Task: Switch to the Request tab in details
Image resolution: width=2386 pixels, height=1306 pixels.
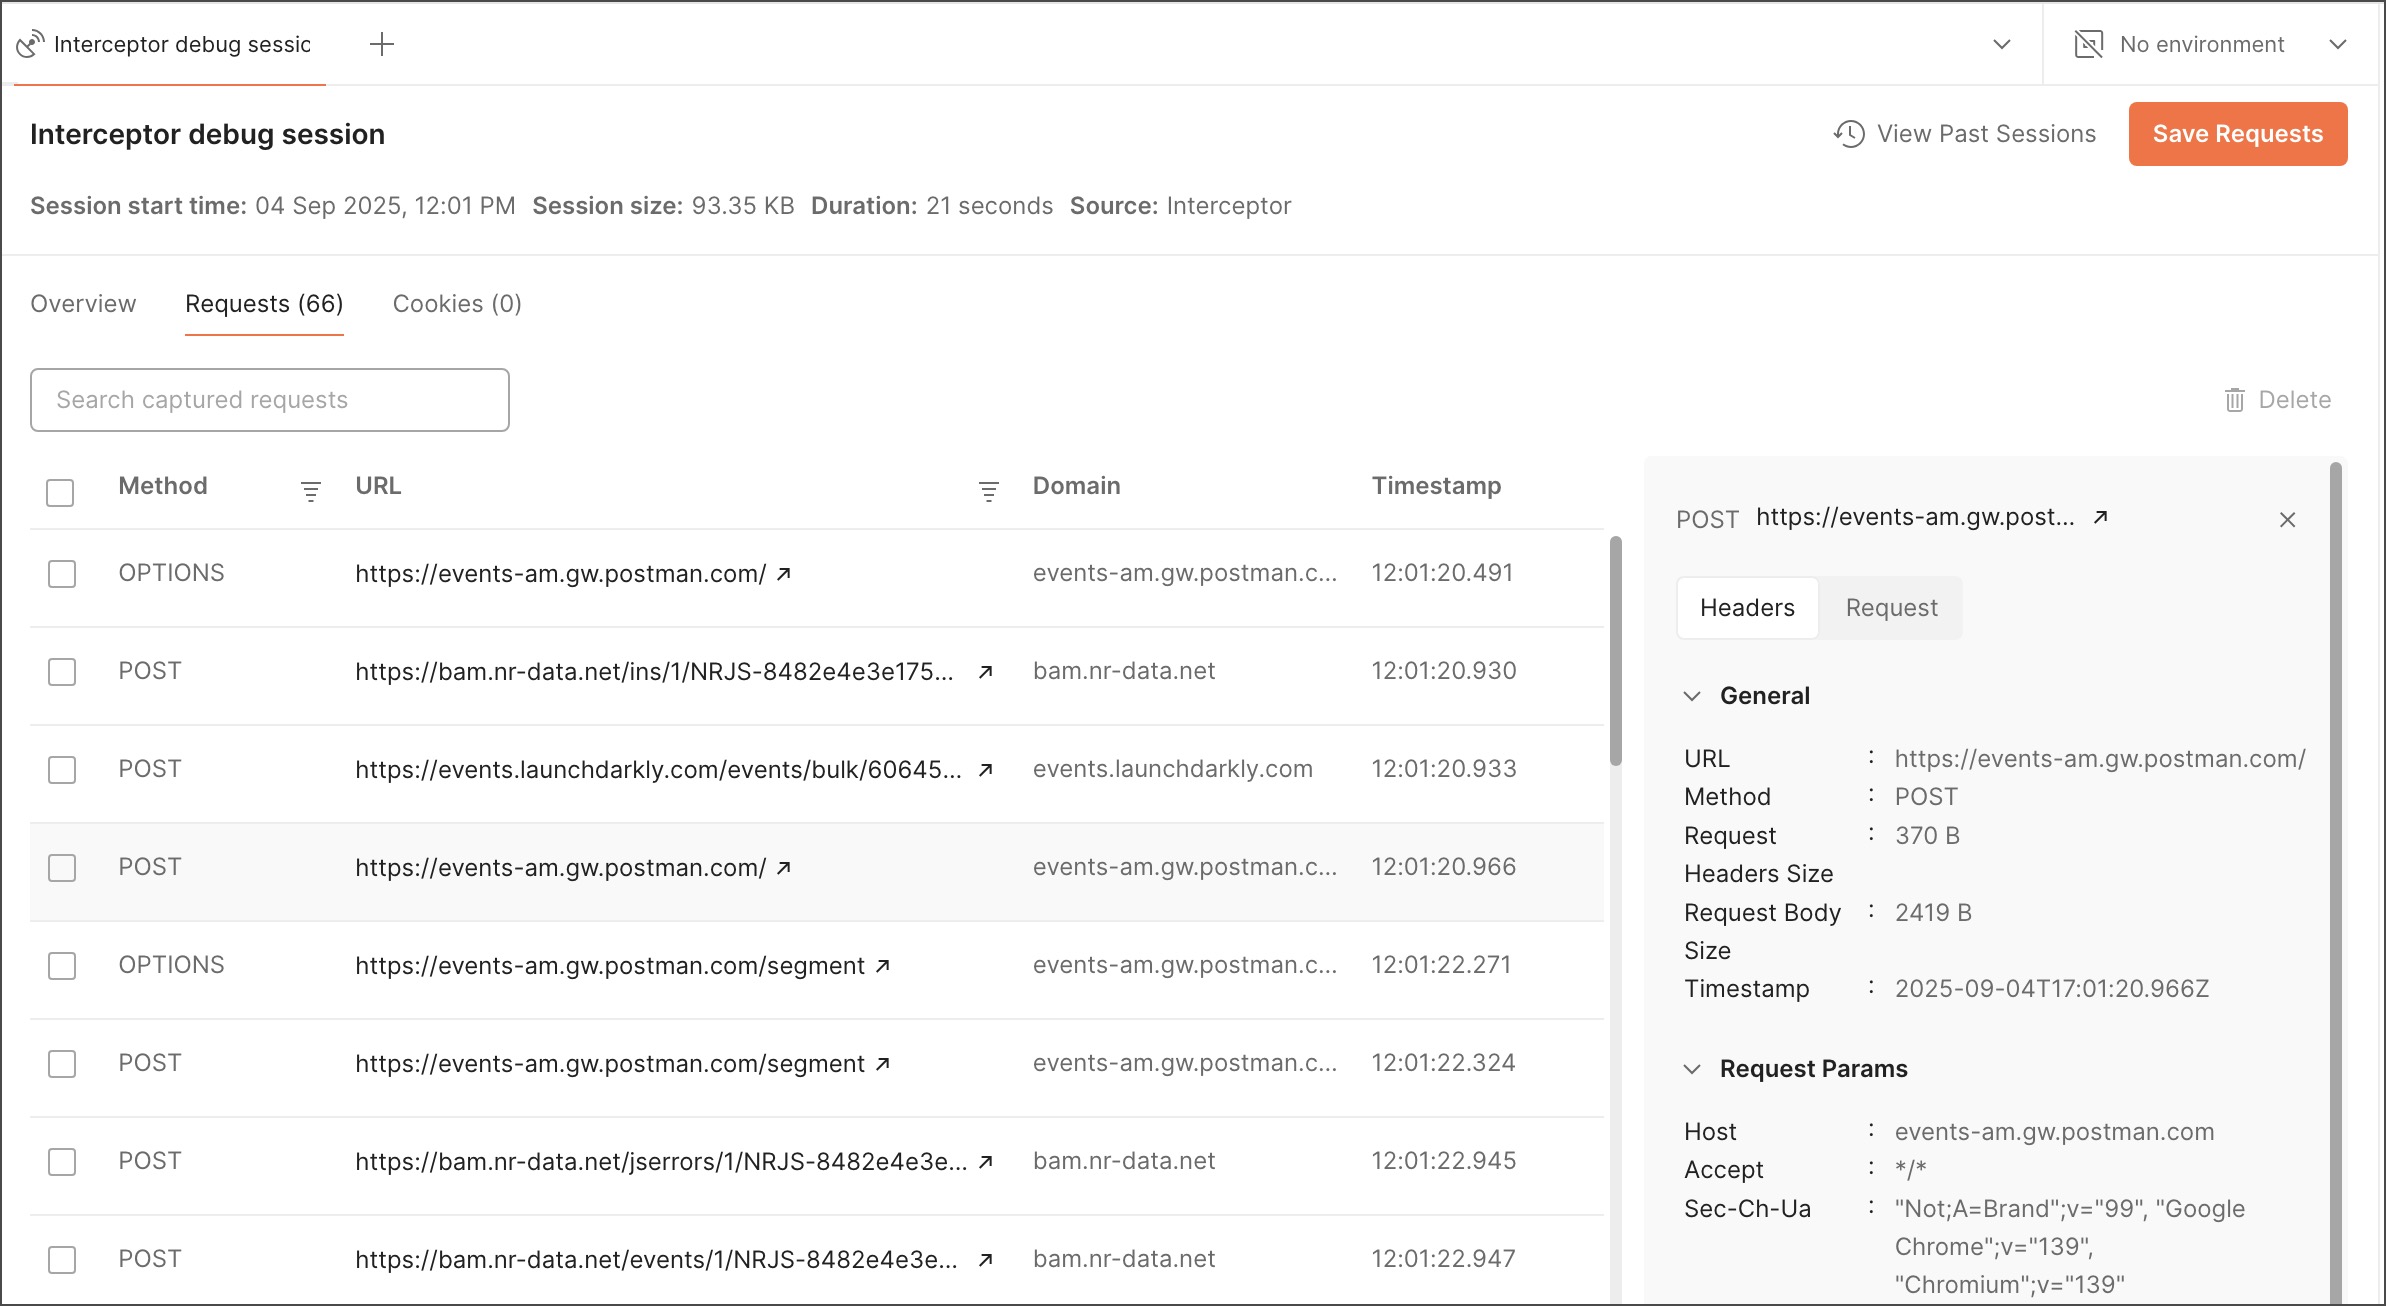Action: (1891, 608)
